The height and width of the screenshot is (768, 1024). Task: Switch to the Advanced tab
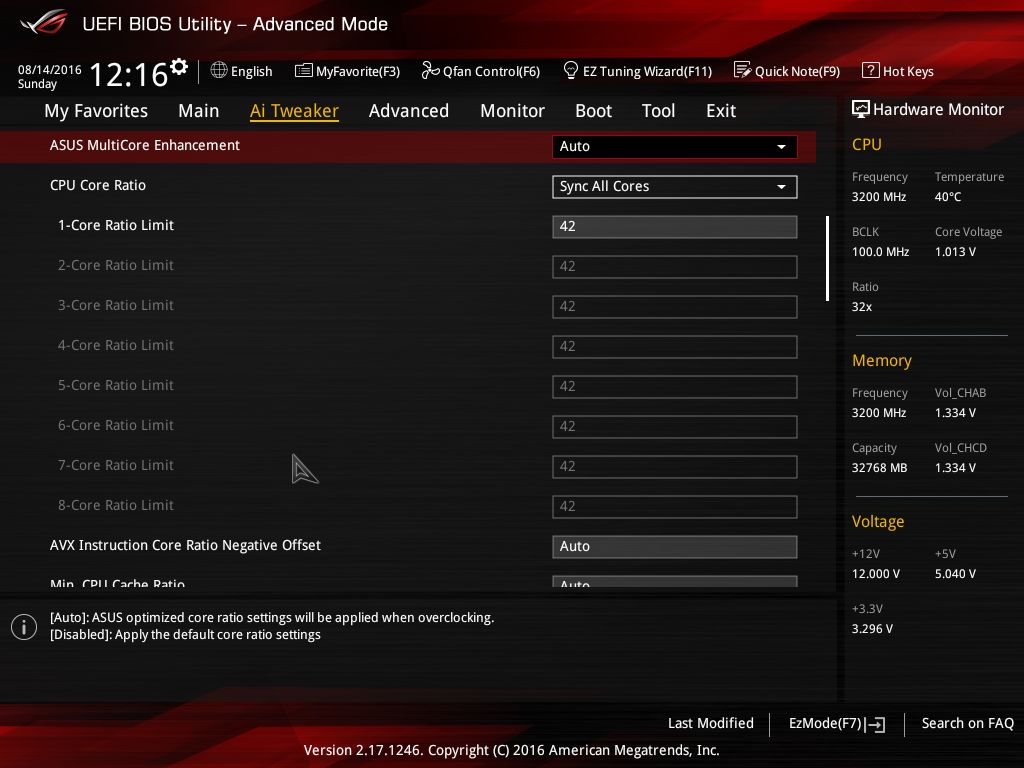[409, 111]
